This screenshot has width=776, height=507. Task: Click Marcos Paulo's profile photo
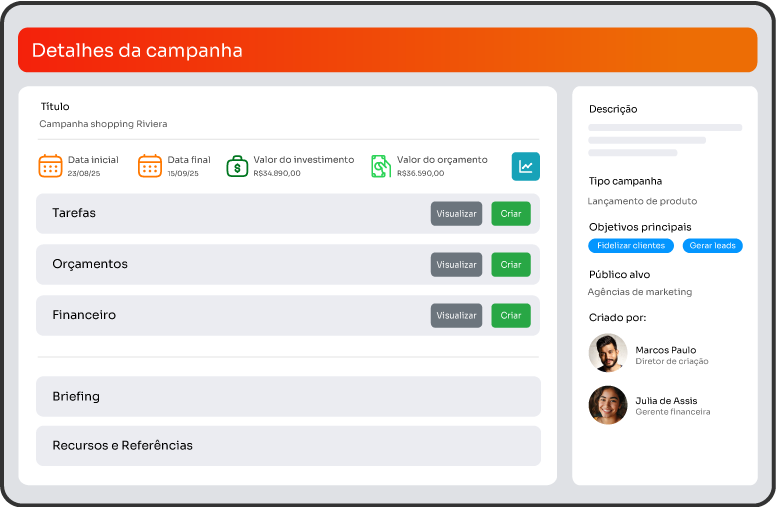point(608,353)
